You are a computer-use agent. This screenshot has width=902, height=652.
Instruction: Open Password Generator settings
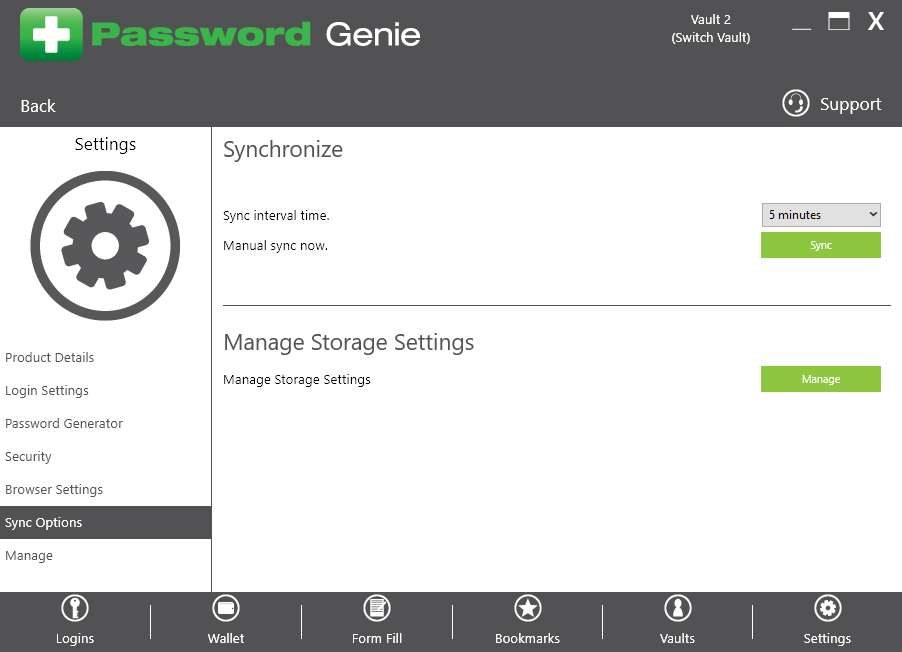click(64, 424)
